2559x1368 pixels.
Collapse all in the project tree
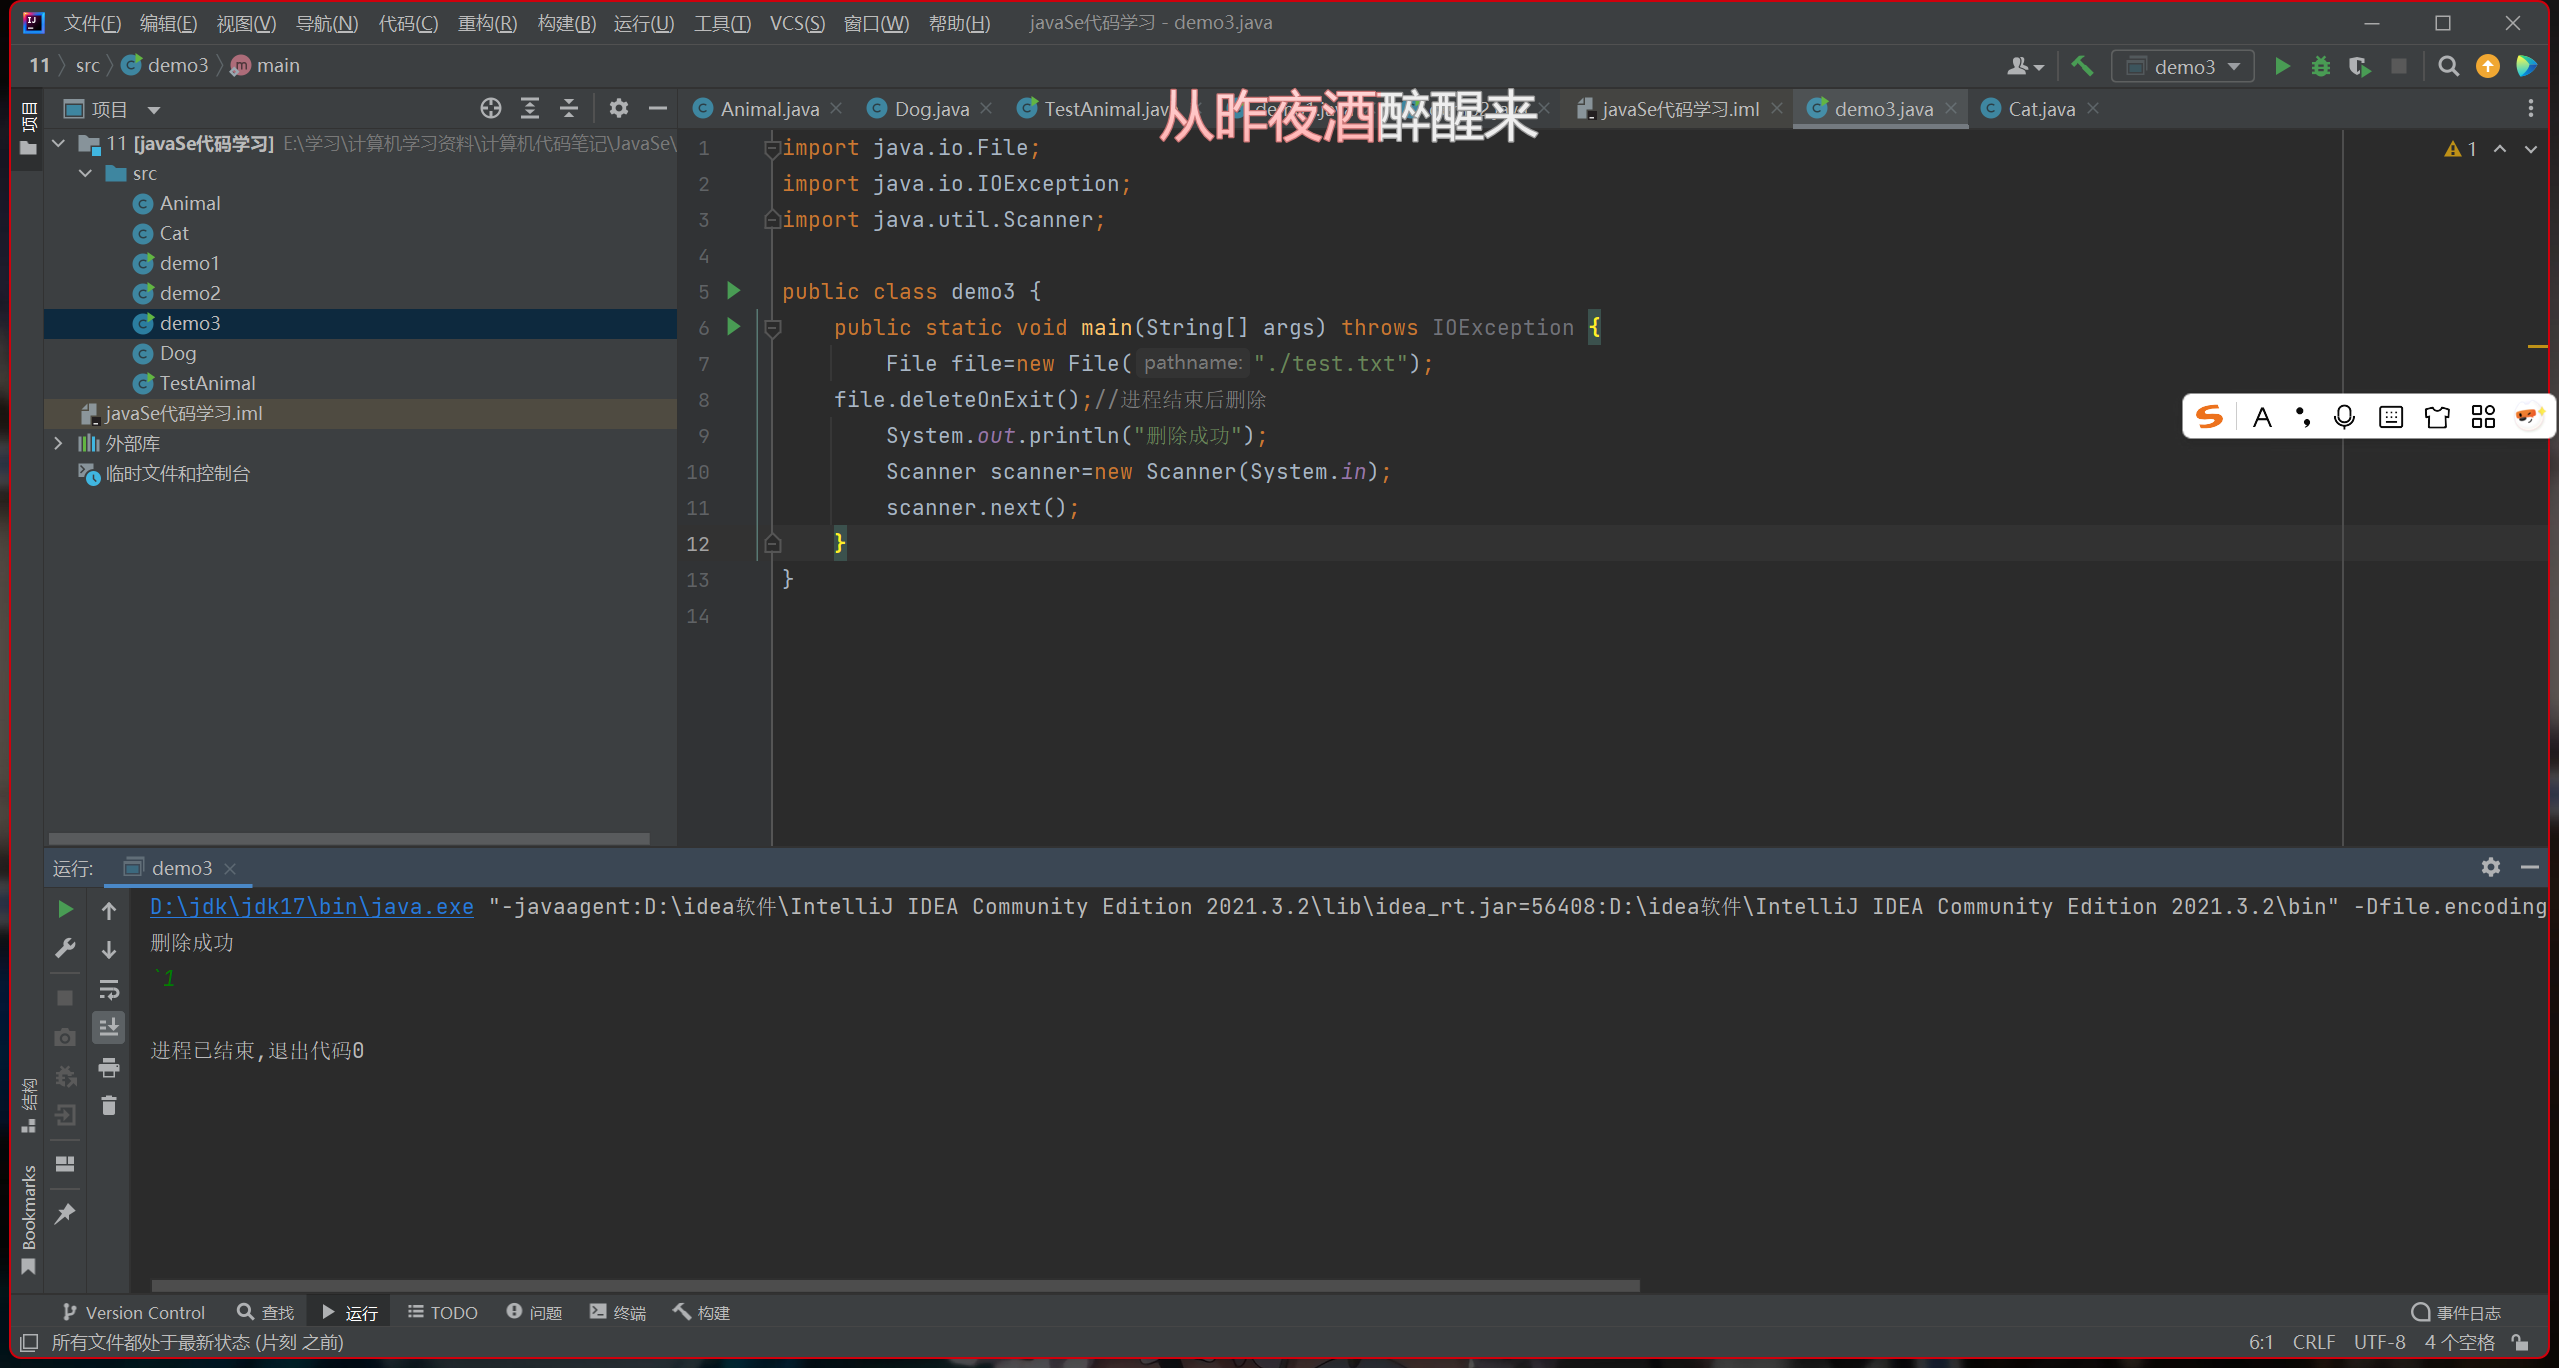[x=569, y=109]
